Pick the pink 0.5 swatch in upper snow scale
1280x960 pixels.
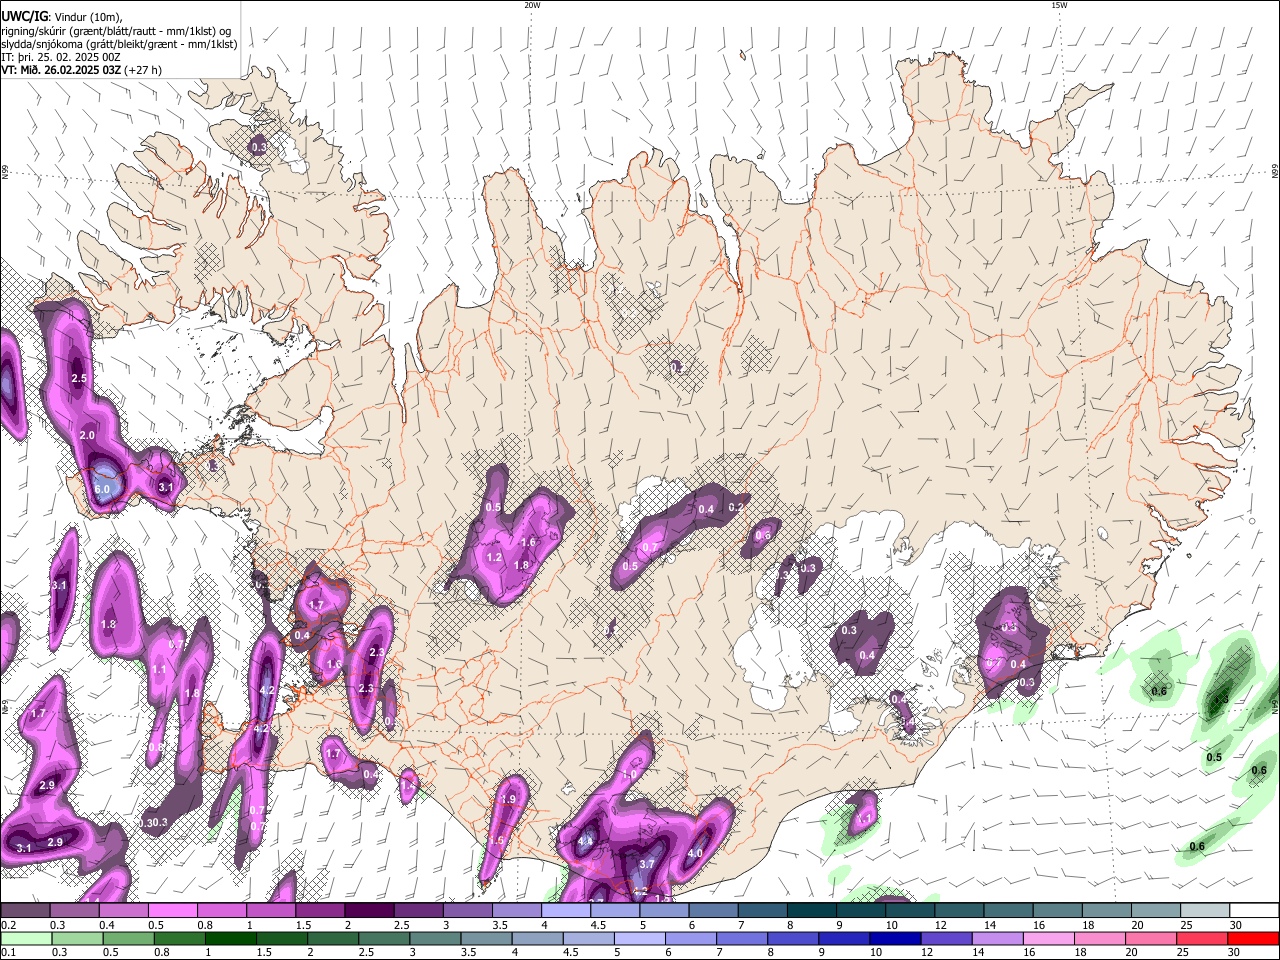(172, 911)
